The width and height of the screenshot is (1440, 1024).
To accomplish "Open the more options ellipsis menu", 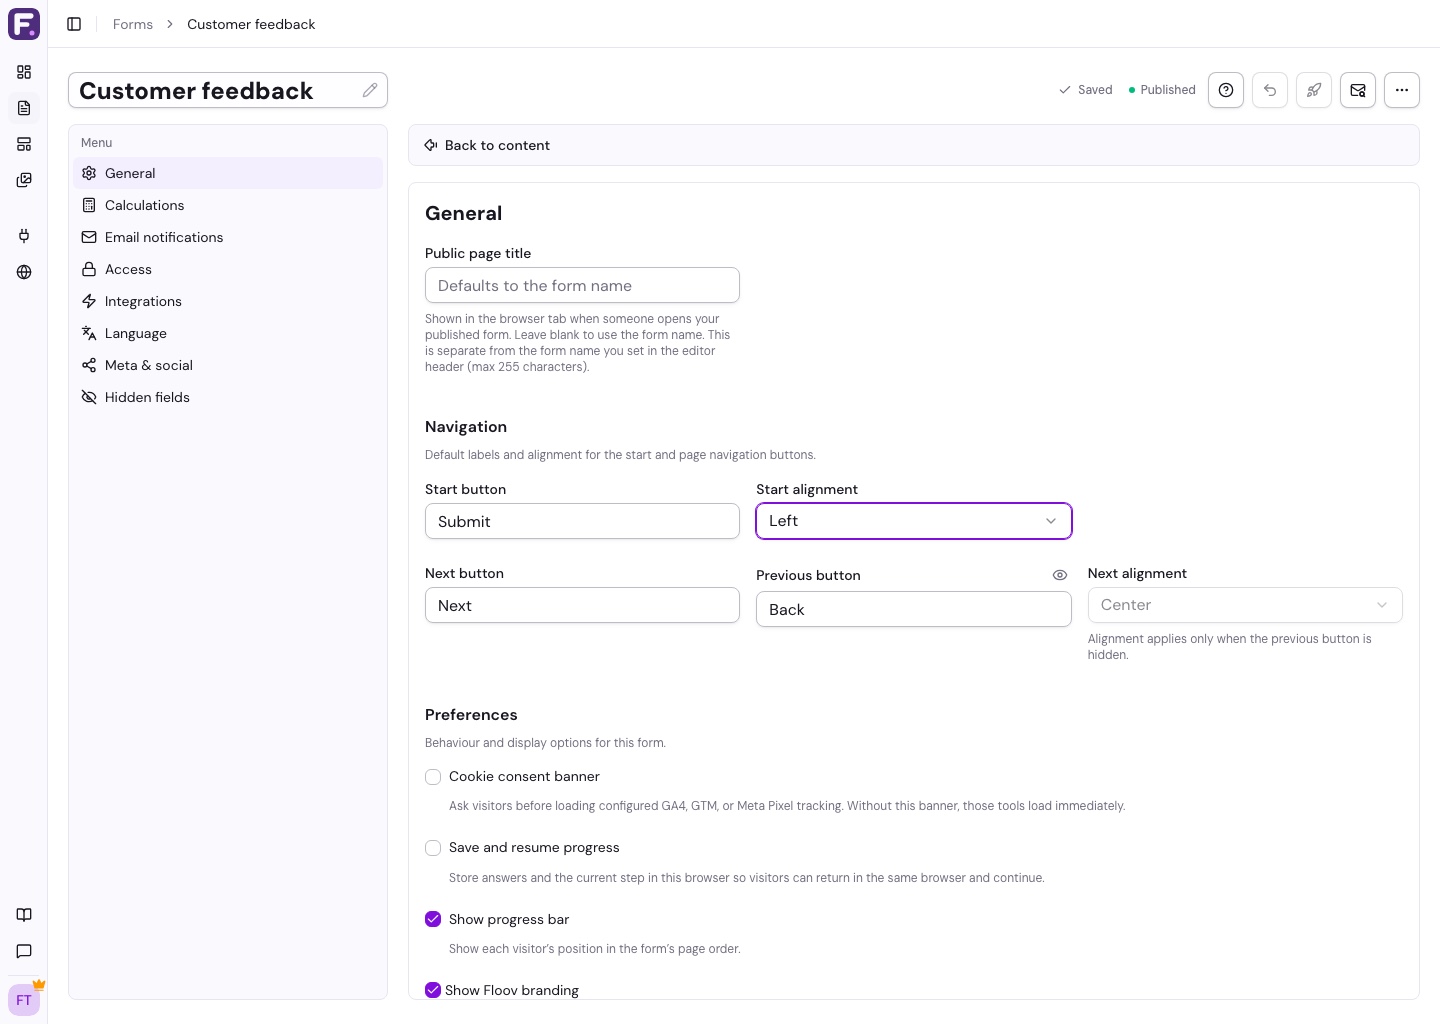I will coord(1402,90).
